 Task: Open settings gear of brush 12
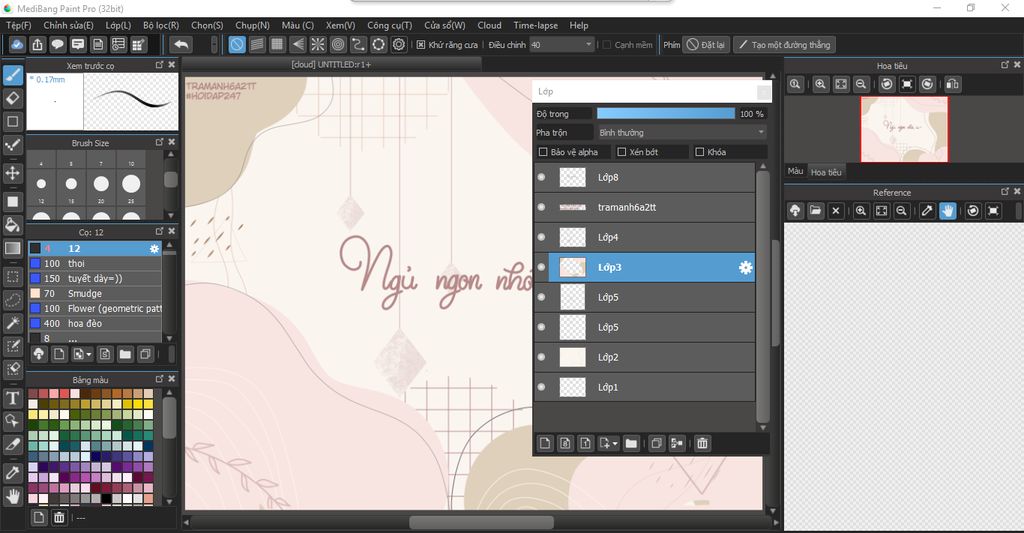point(154,249)
